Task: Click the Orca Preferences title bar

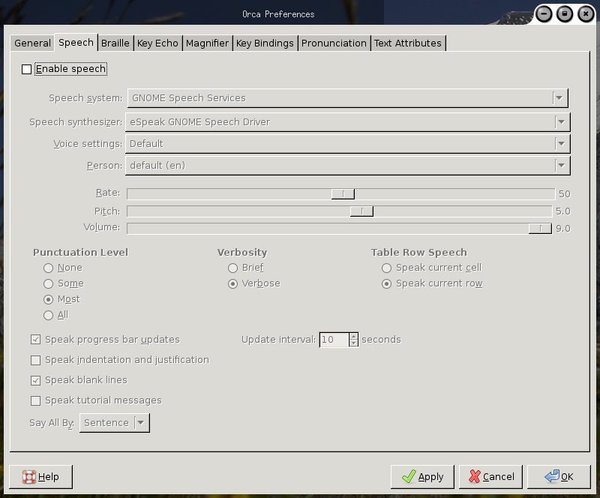Action: [x=278, y=14]
